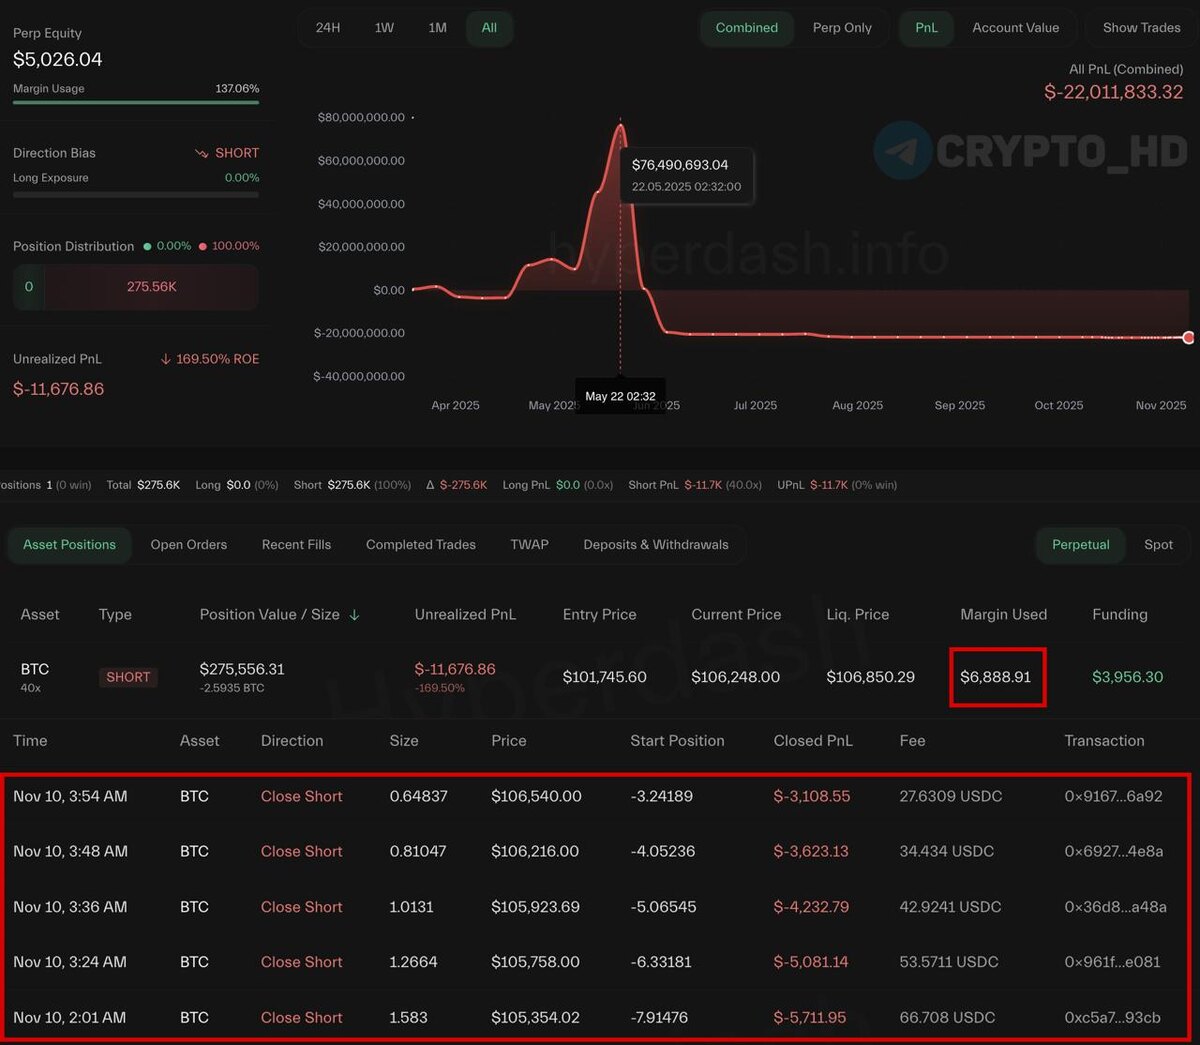Click the Margin Usage progress bar
This screenshot has width=1200, height=1045.
(x=136, y=102)
